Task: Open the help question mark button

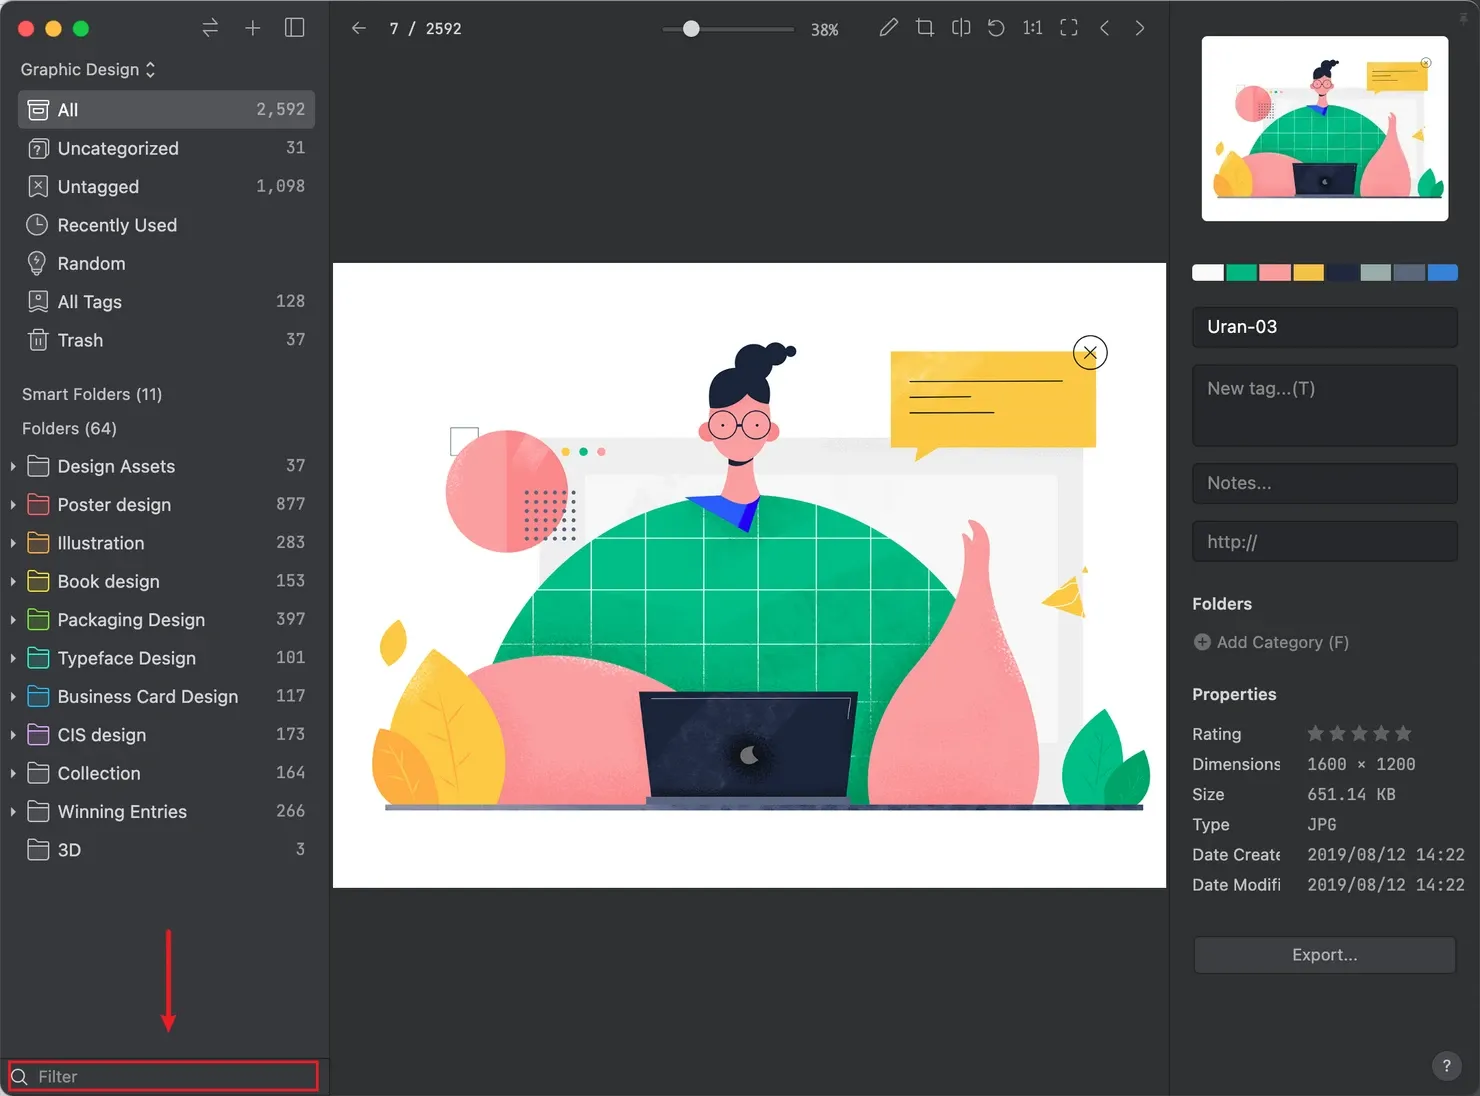Action: pos(1446,1066)
